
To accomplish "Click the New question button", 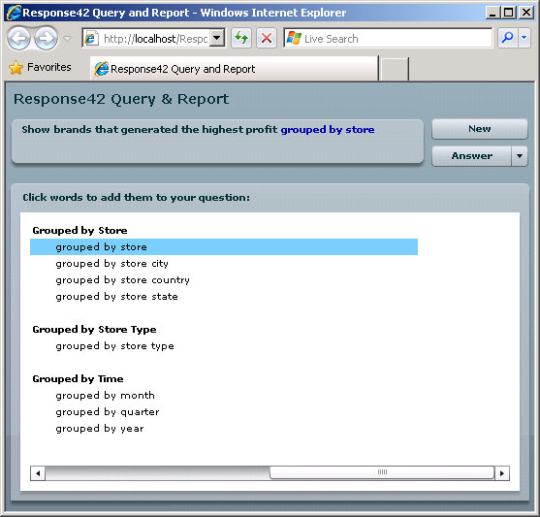I will [479, 129].
